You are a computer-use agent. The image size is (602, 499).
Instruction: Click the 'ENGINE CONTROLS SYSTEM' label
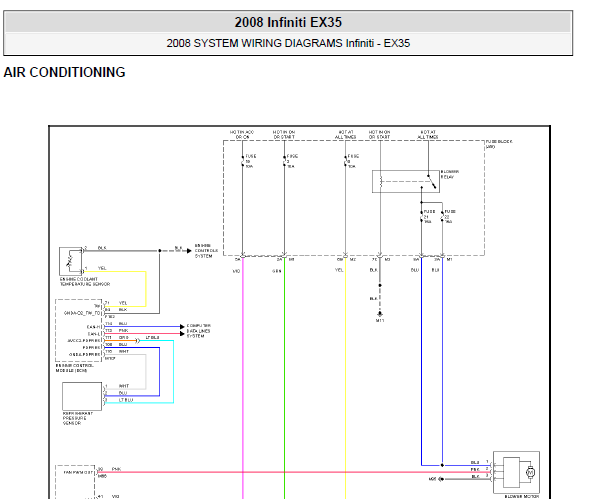point(206,251)
